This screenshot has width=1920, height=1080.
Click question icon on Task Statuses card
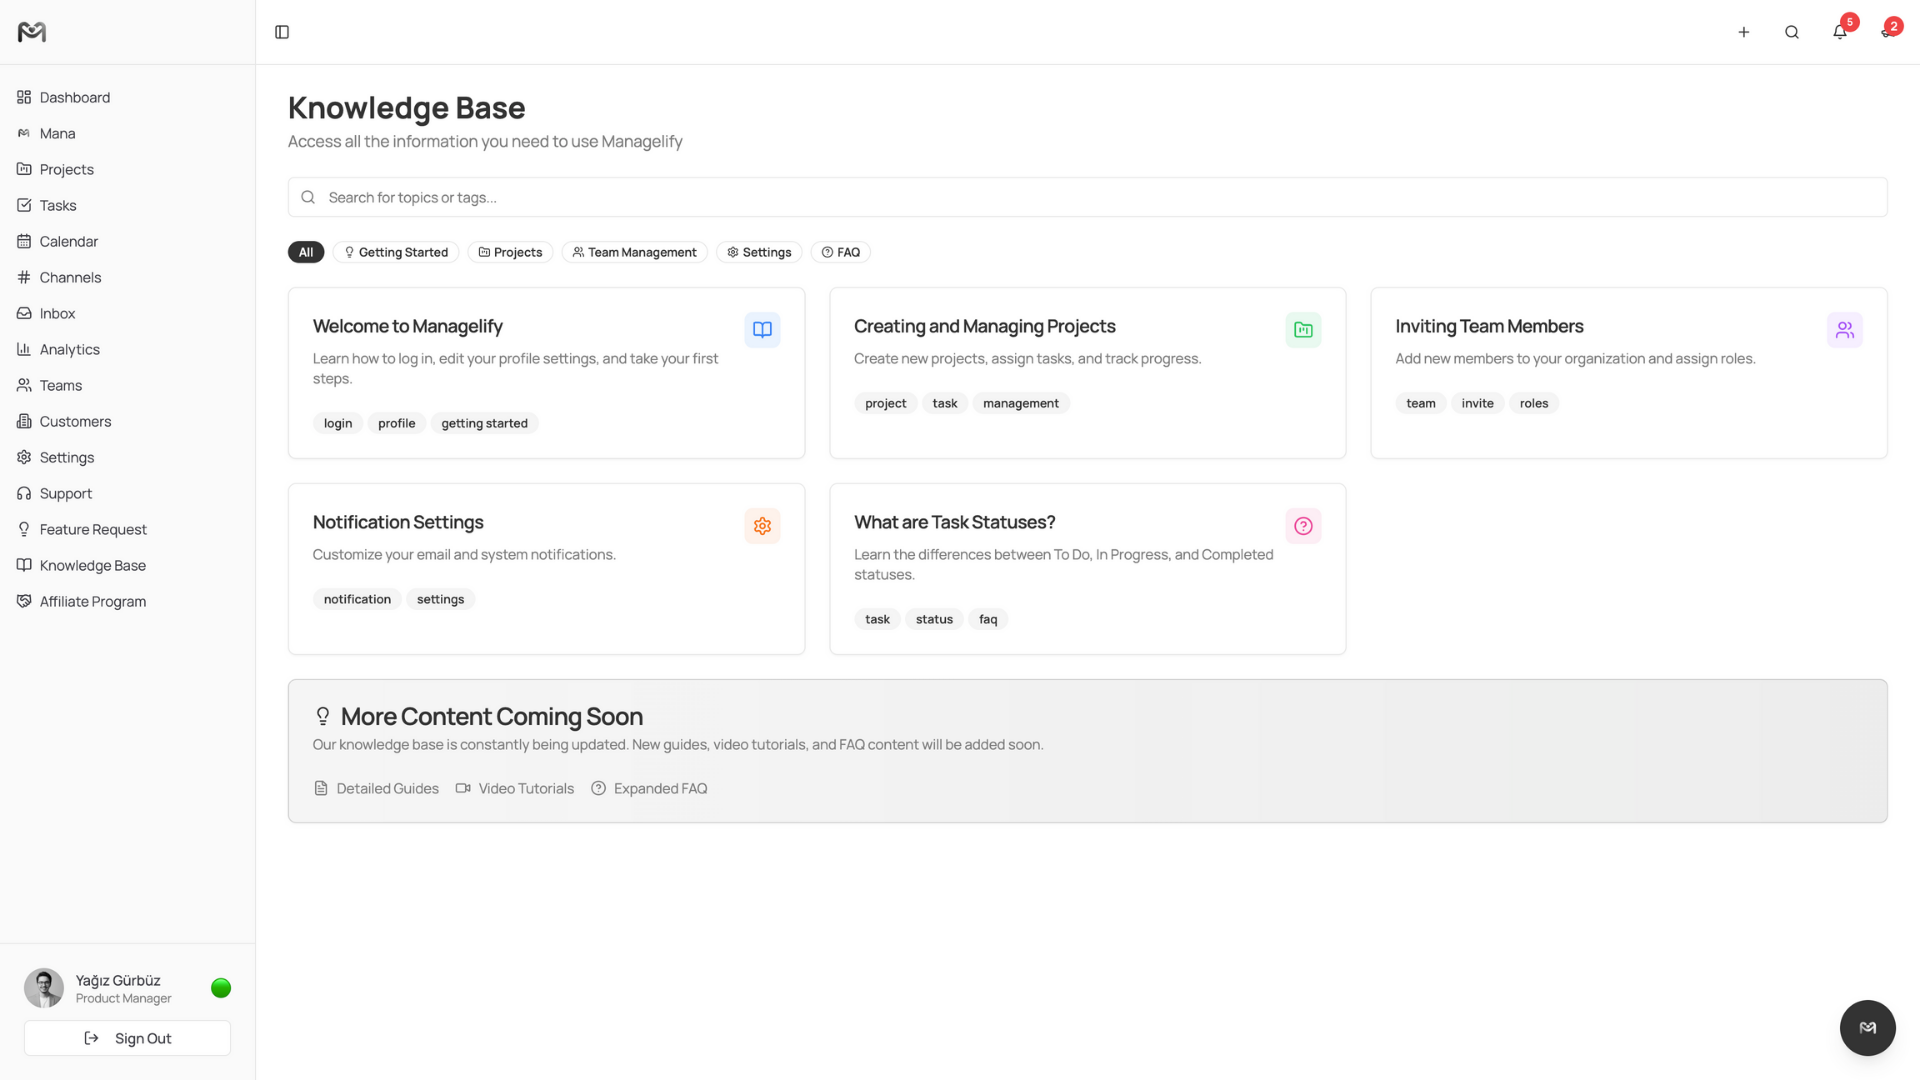click(1303, 526)
